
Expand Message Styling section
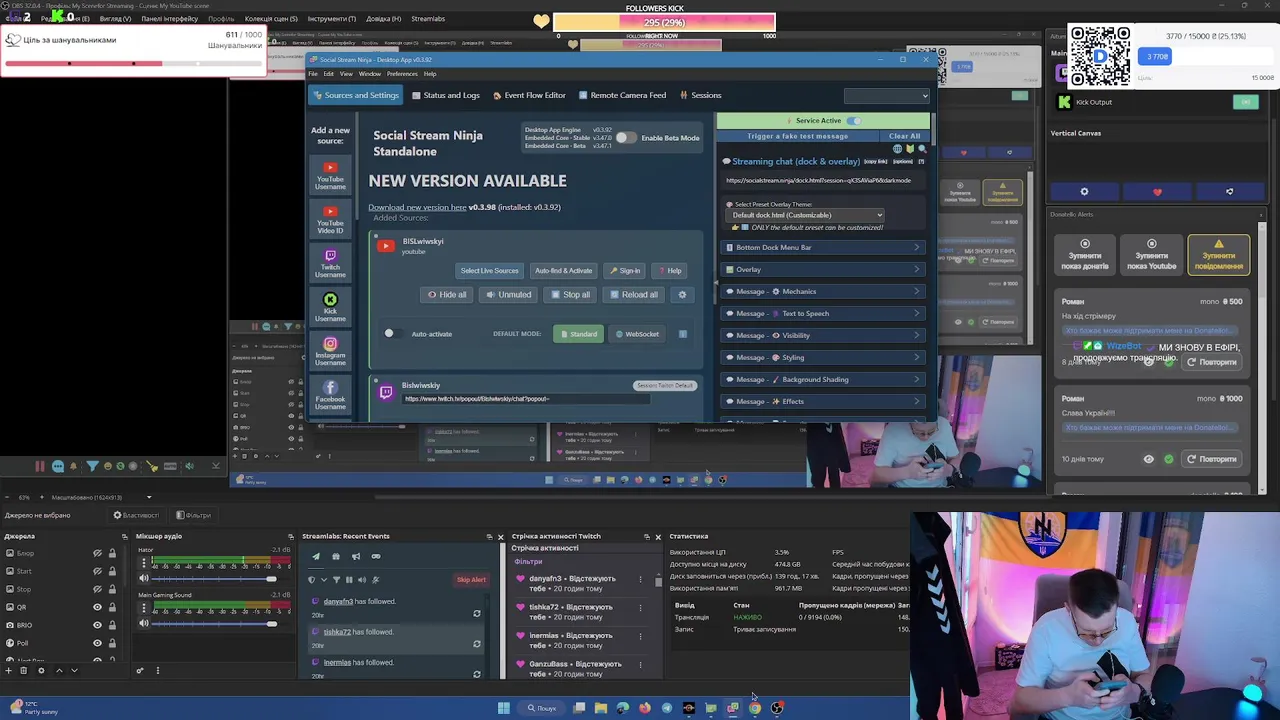[x=822, y=357]
